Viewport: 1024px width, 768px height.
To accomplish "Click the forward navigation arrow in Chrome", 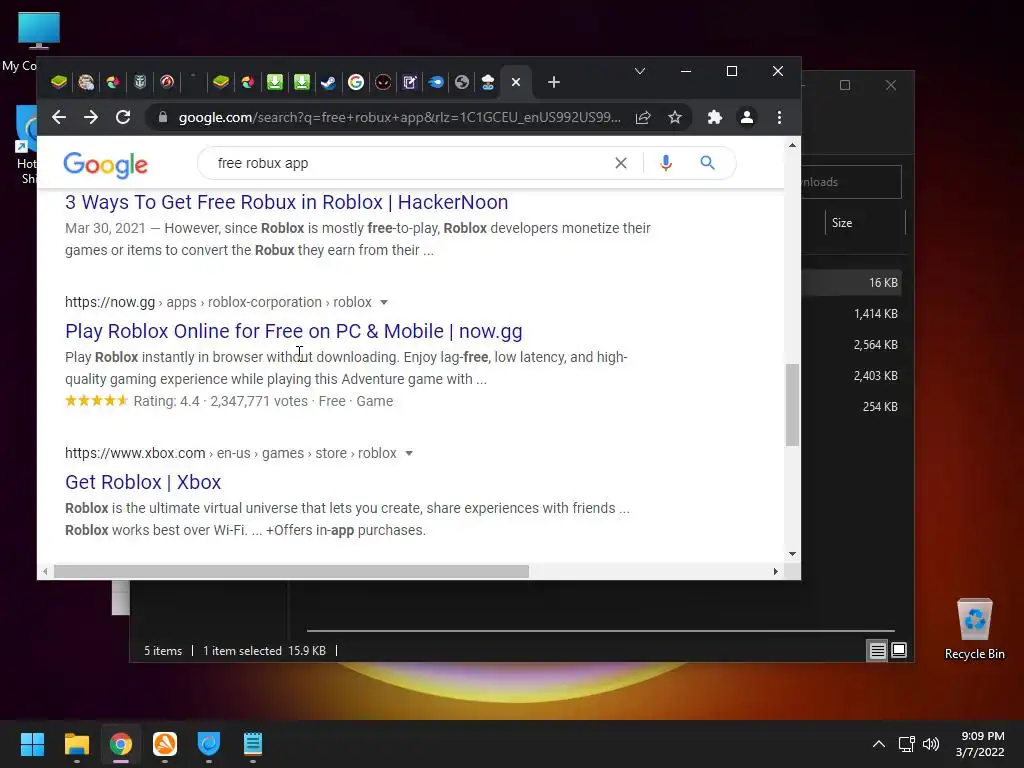I will [91, 118].
